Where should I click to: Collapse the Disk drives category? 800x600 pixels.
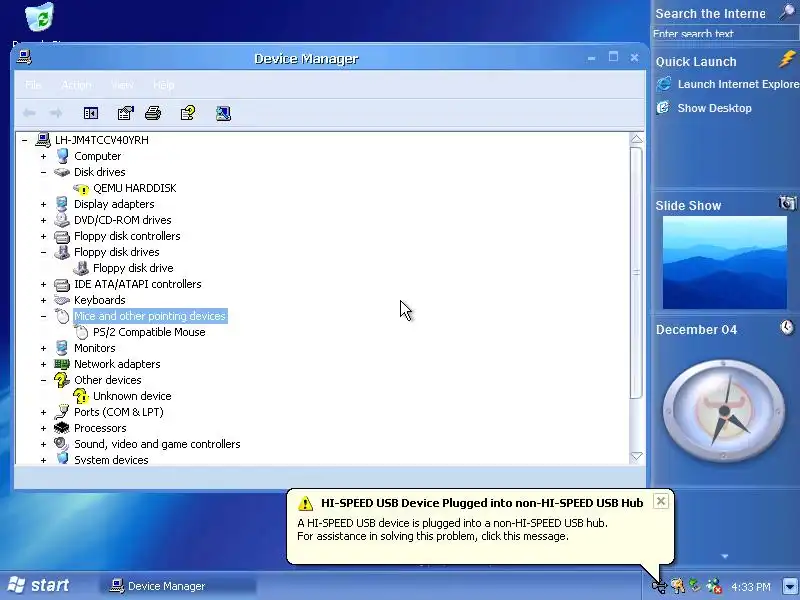click(43, 172)
